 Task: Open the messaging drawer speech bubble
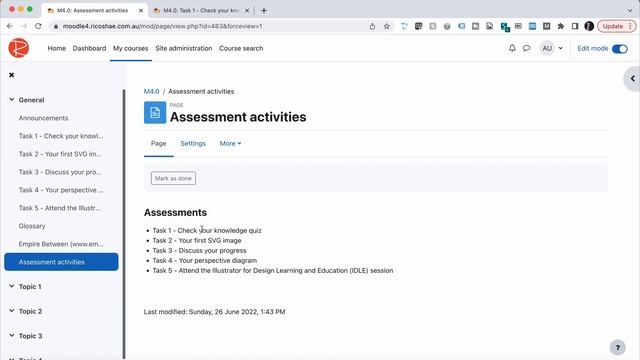click(x=527, y=48)
